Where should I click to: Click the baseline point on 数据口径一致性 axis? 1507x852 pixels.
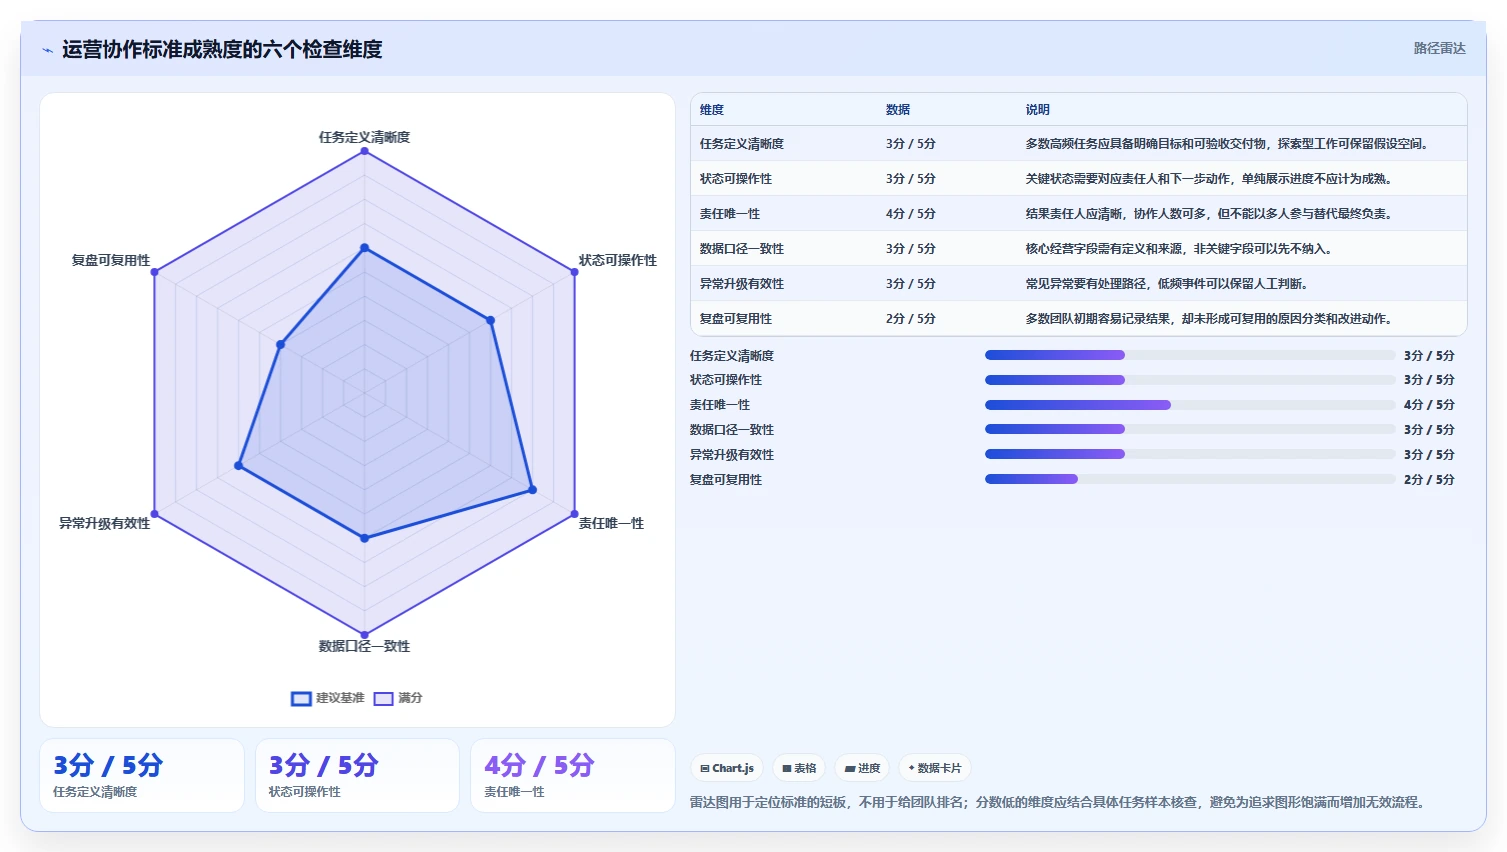click(x=364, y=538)
